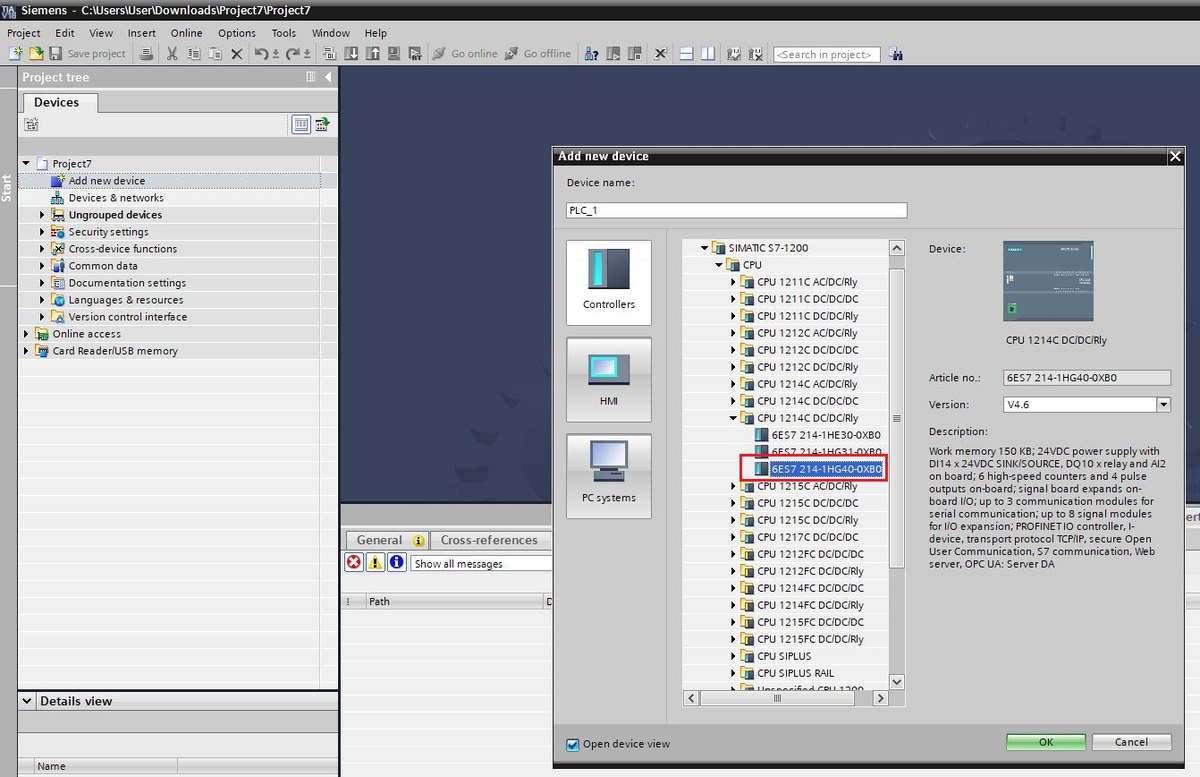The image size is (1200, 777).
Task: Click the Device name input field
Action: click(x=737, y=210)
